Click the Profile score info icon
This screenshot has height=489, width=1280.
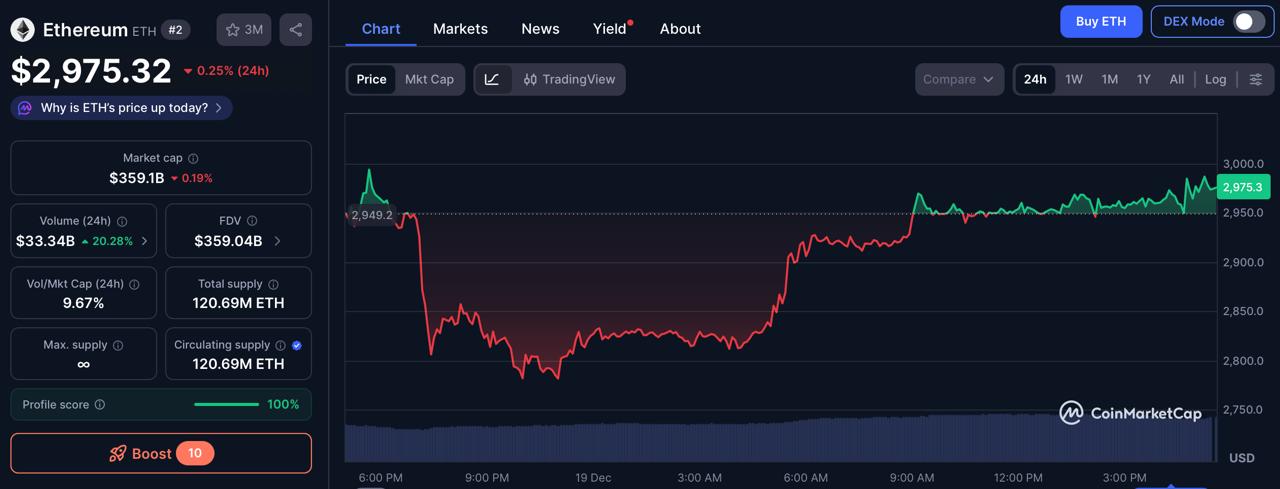pyautogui.click(x=99, y=405)
